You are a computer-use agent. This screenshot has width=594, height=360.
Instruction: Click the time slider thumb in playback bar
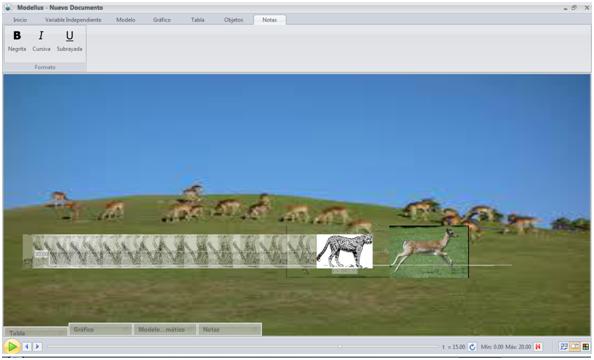[x=340, y=346]
